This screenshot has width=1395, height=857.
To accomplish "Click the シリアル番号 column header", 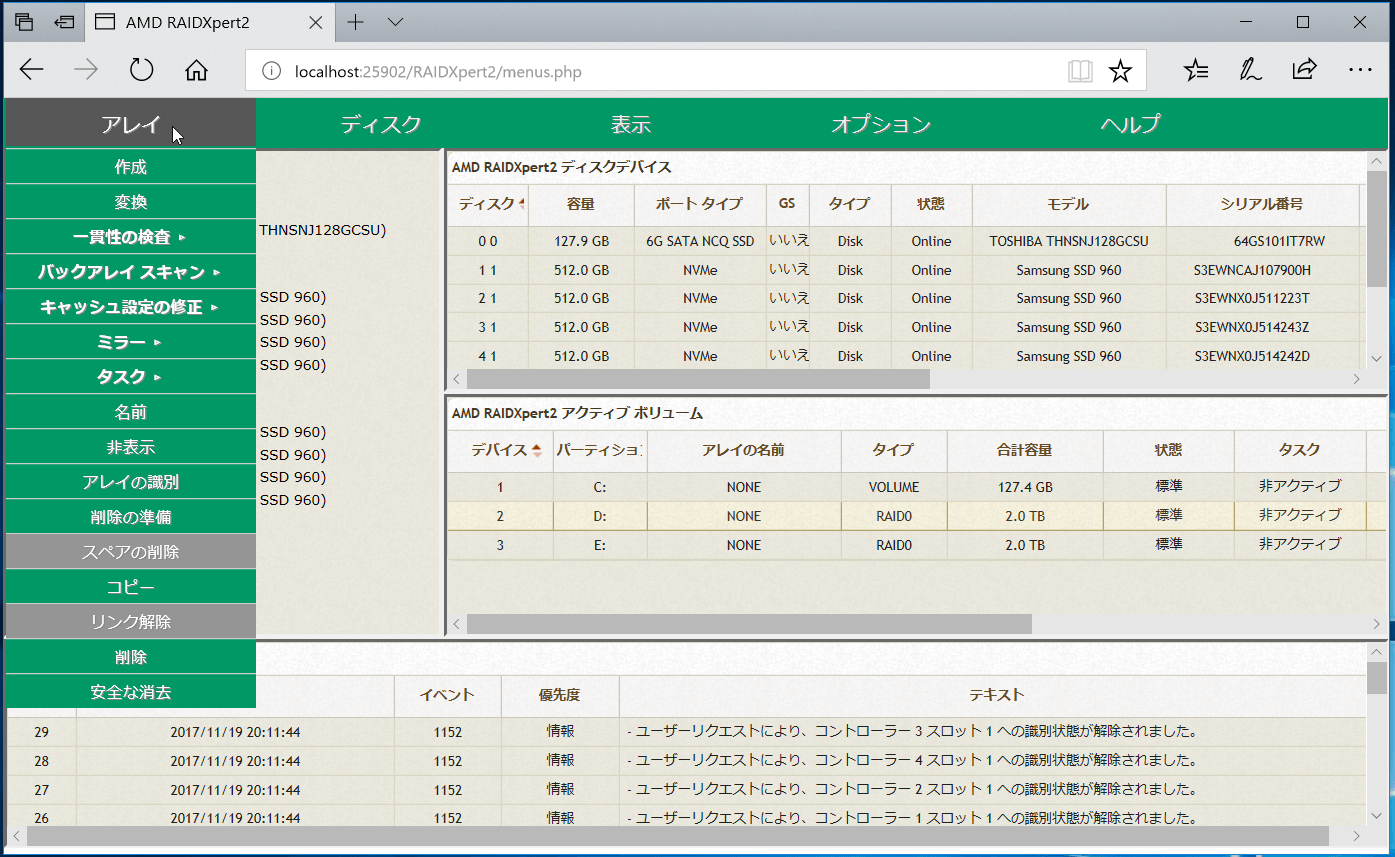I will click(1262, 204).
